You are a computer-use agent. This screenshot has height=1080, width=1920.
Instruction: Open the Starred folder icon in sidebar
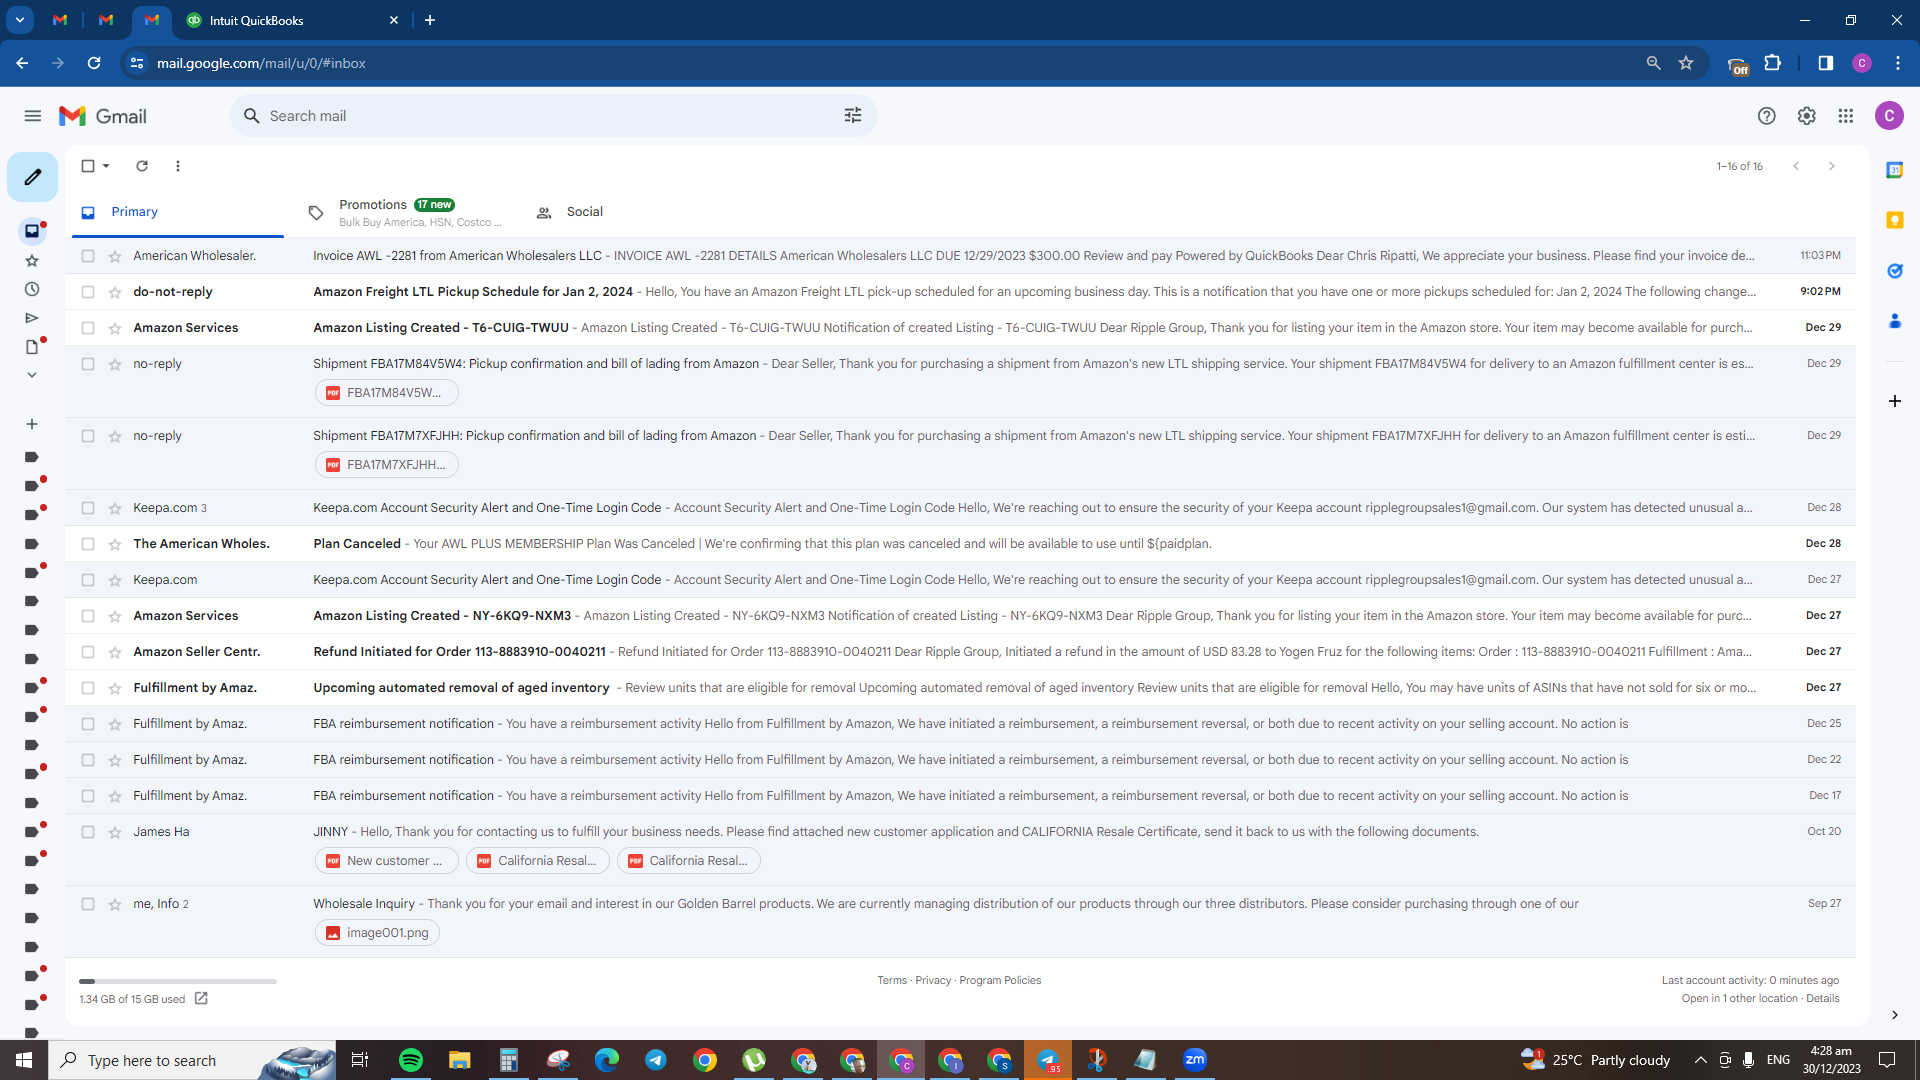pyautogui.click(x=32, y=261)
